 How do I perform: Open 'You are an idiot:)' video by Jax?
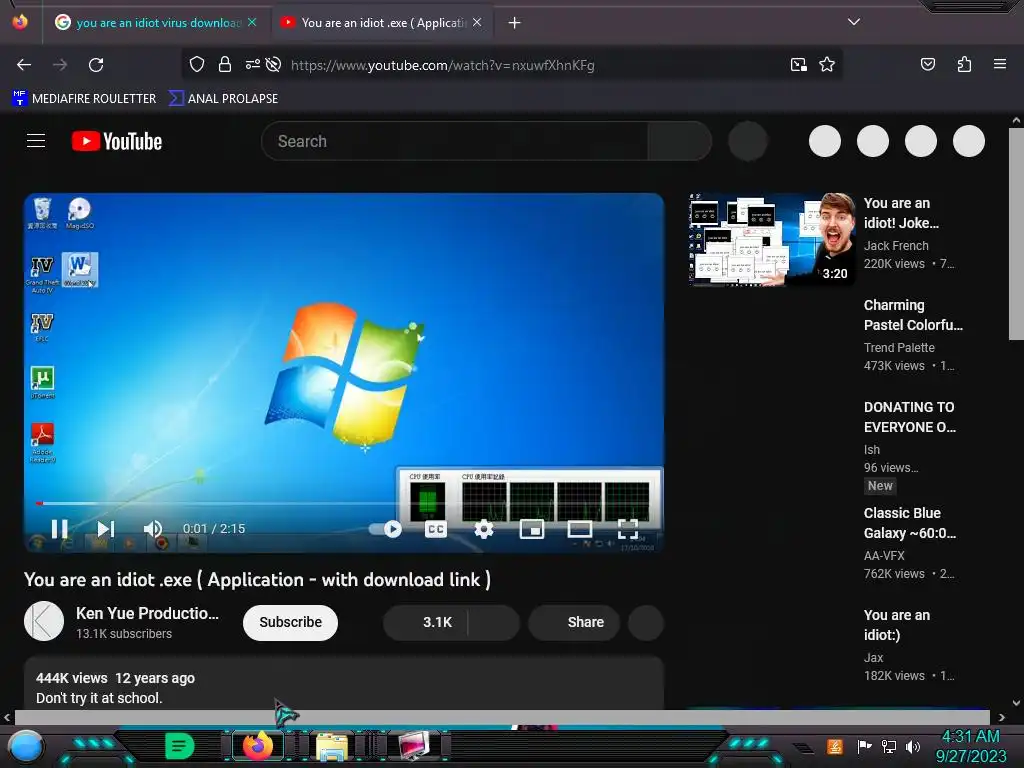coord(897,625)
